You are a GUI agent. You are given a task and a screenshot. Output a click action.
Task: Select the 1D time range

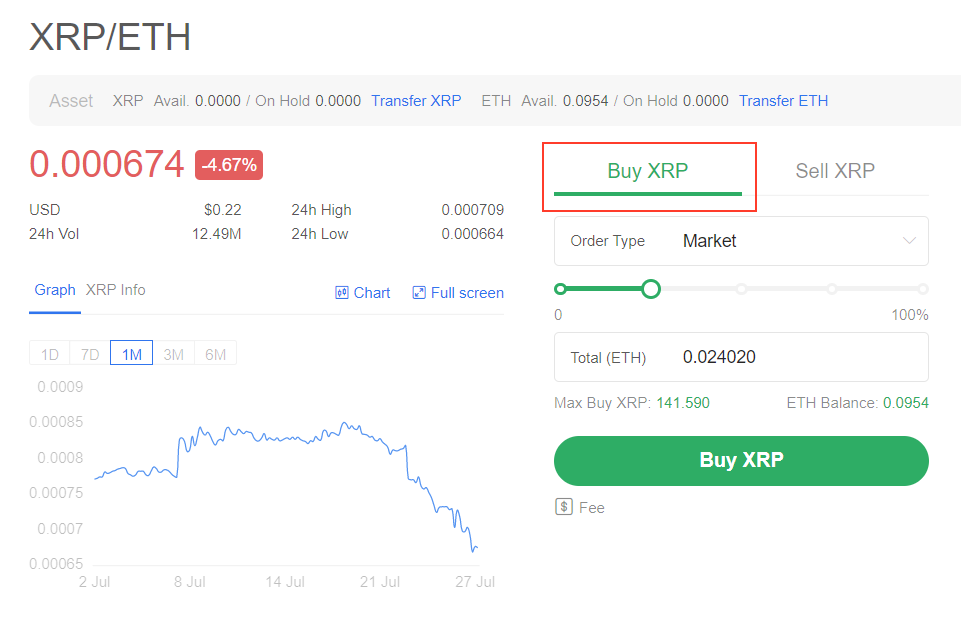(50, 354)
